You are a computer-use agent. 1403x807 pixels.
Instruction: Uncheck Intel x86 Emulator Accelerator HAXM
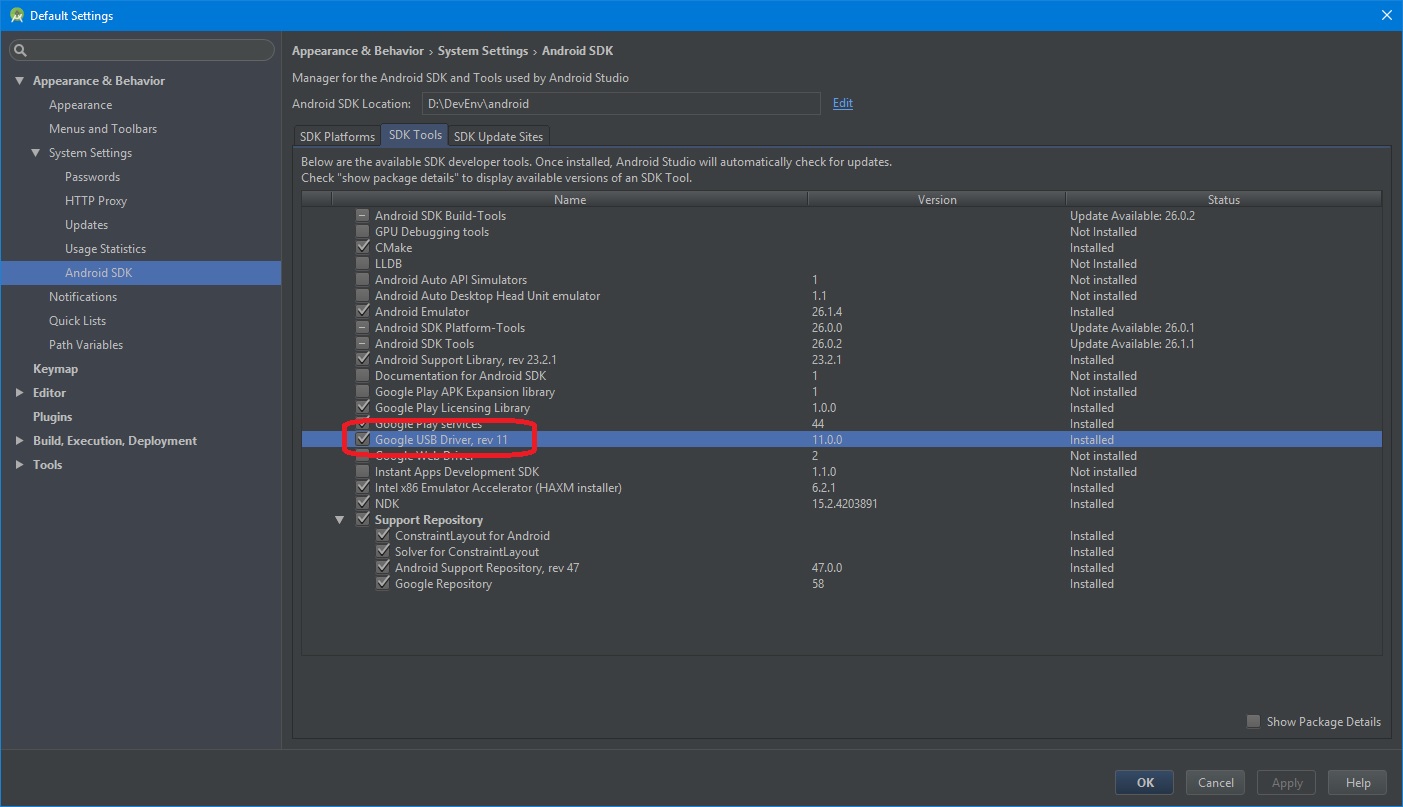pos(363,488)
